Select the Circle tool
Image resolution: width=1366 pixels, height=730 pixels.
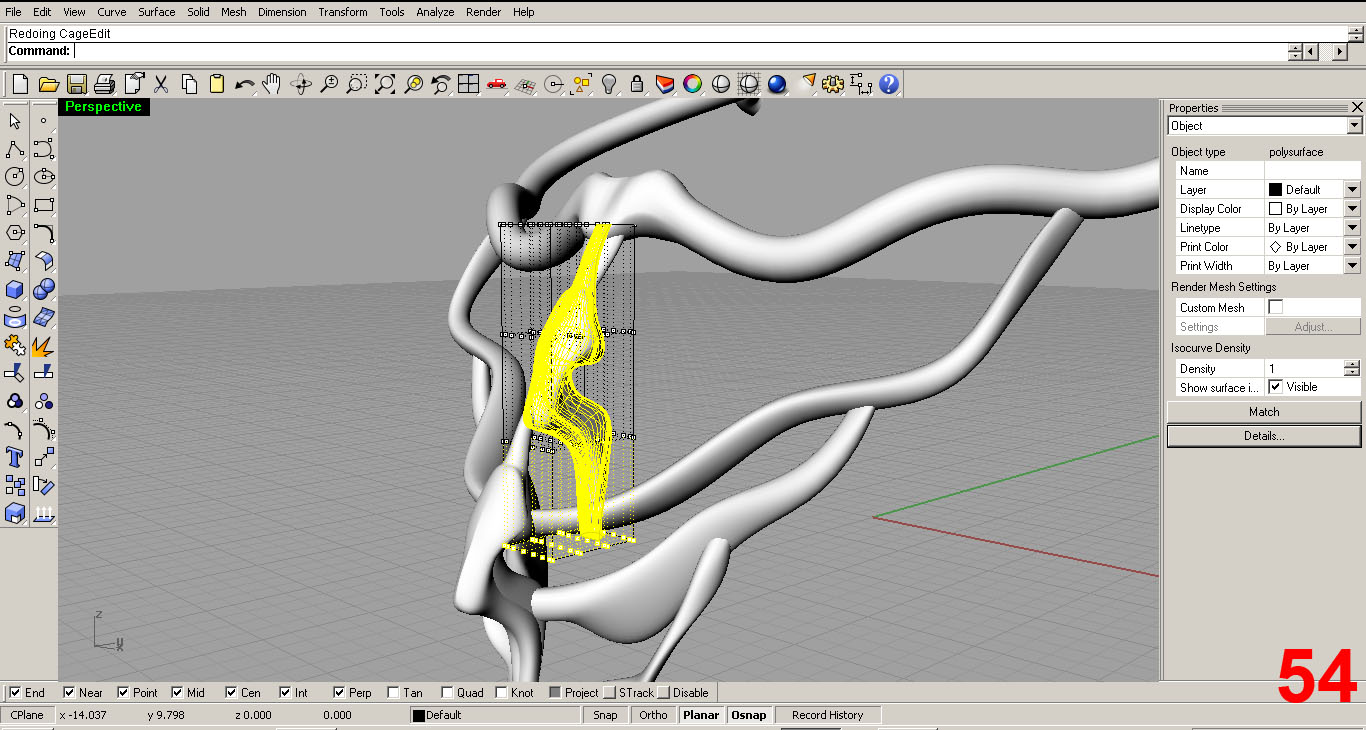[15, 177]
